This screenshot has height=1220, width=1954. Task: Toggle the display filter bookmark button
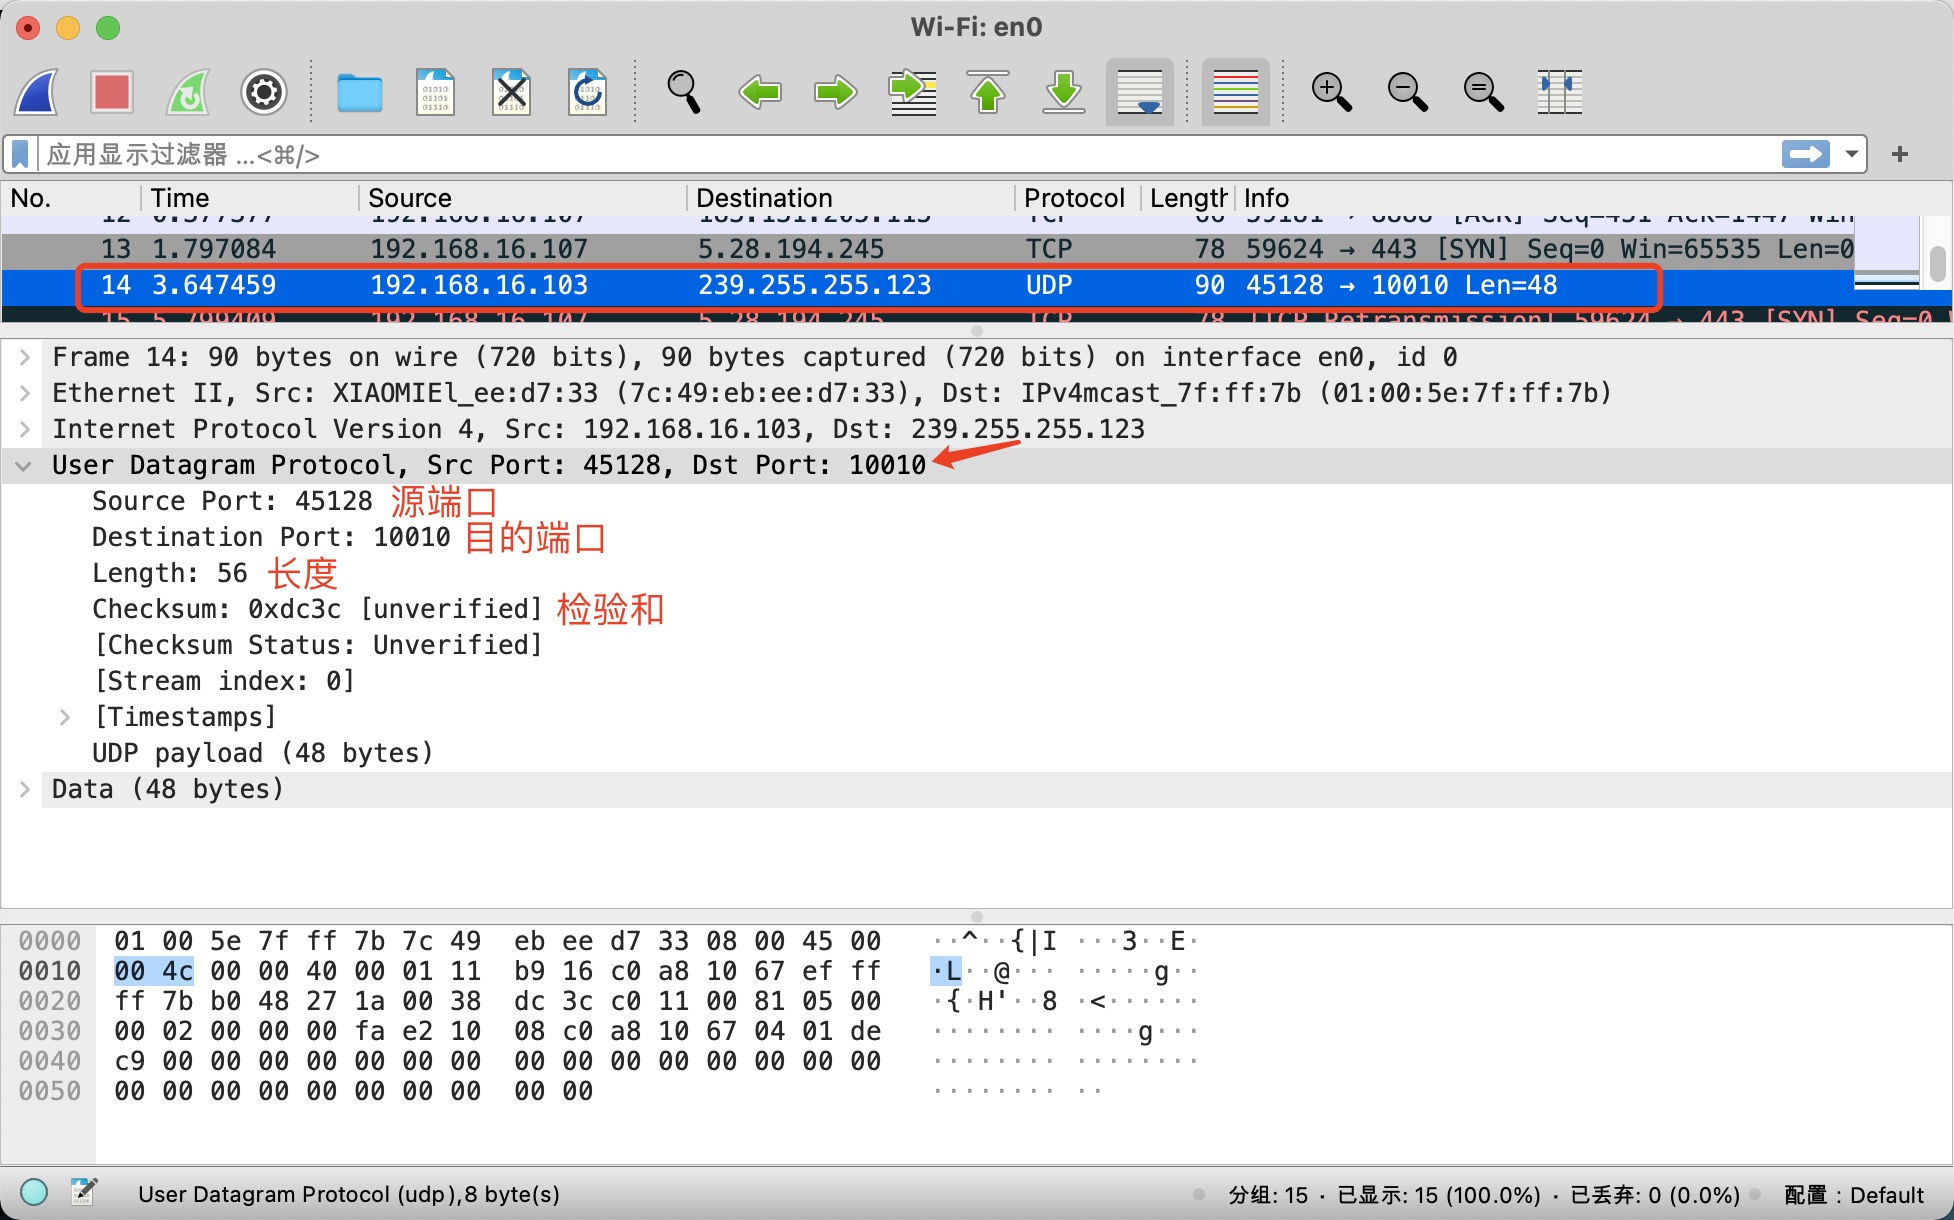(x=20, y=155)
